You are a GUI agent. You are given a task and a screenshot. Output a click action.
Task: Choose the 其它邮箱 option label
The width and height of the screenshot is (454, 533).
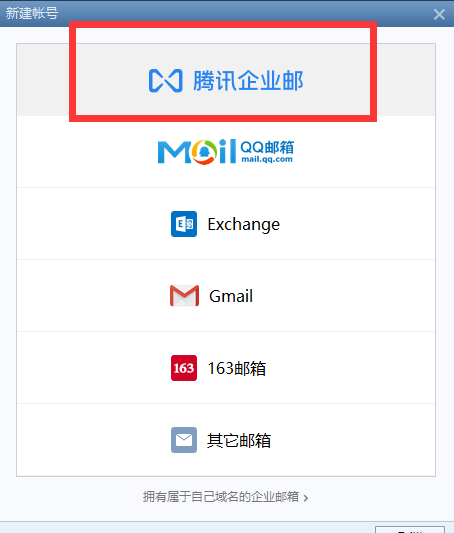pyautogui.click(x=239, y=440)
